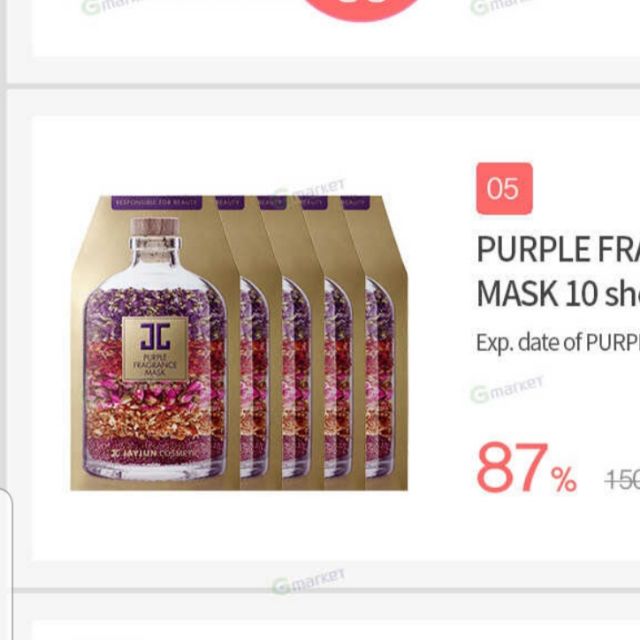The image size is (640, 640).
Task: Click the cork stopper of the bottle
Action: (155, 228)
